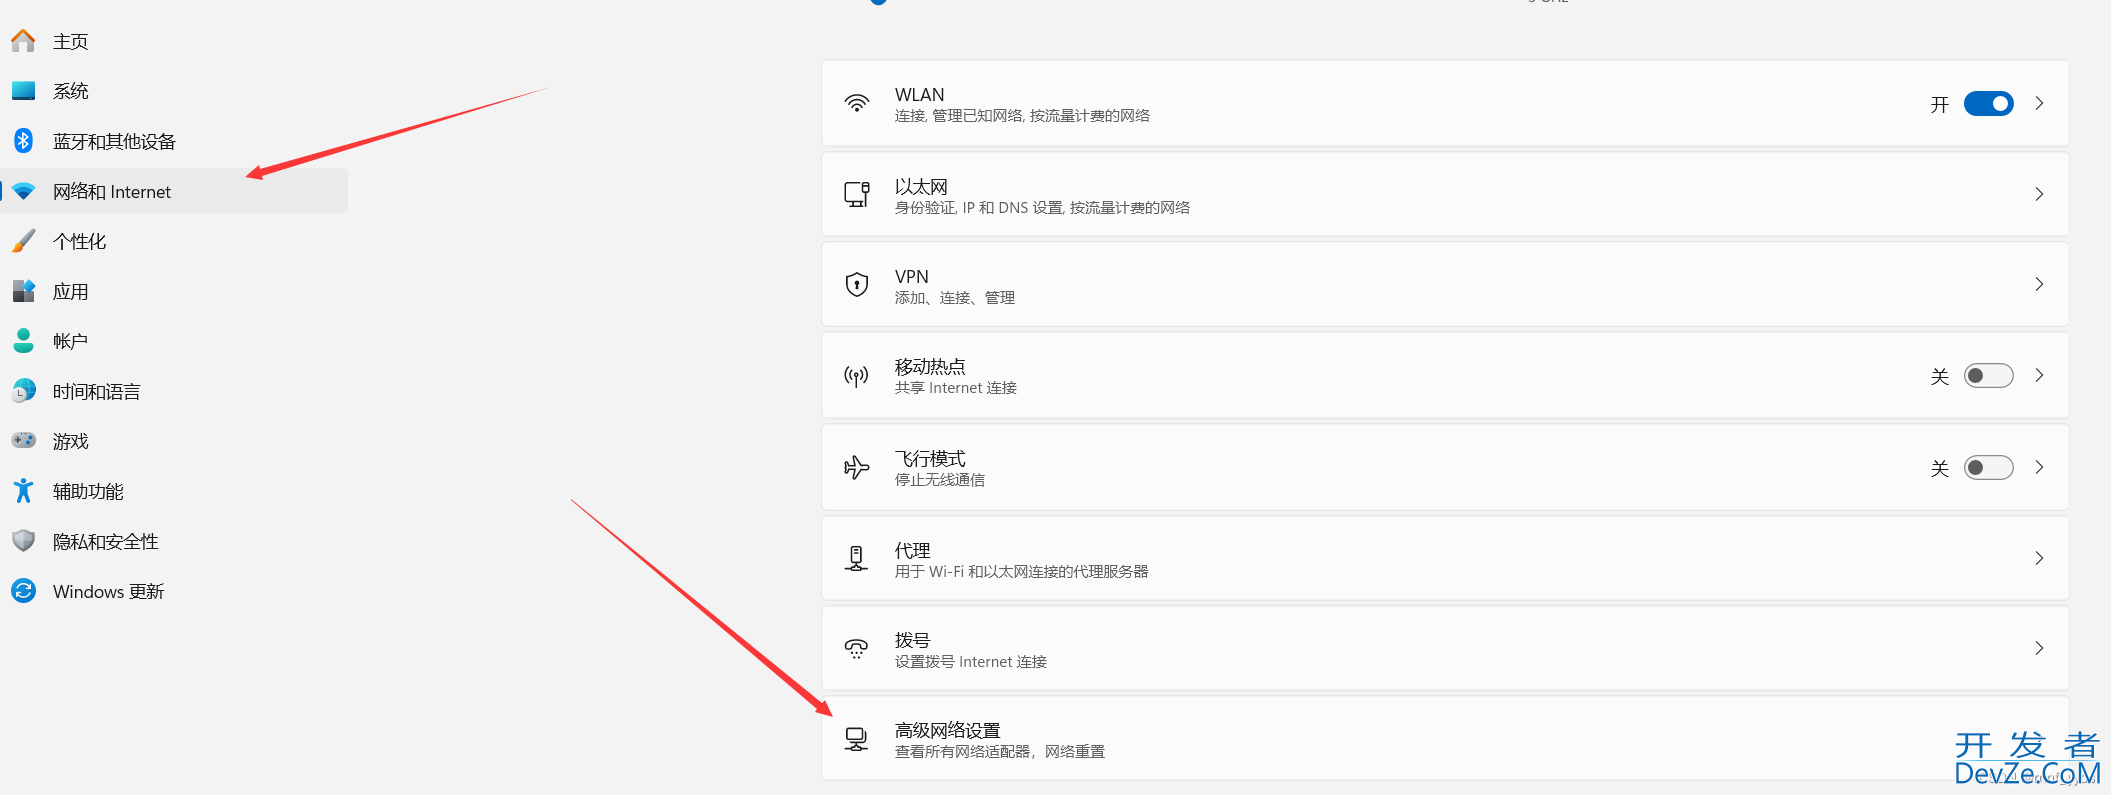Click text 停止无线通信
Screen dimensions: 2111x795
(x=940, y=480)
